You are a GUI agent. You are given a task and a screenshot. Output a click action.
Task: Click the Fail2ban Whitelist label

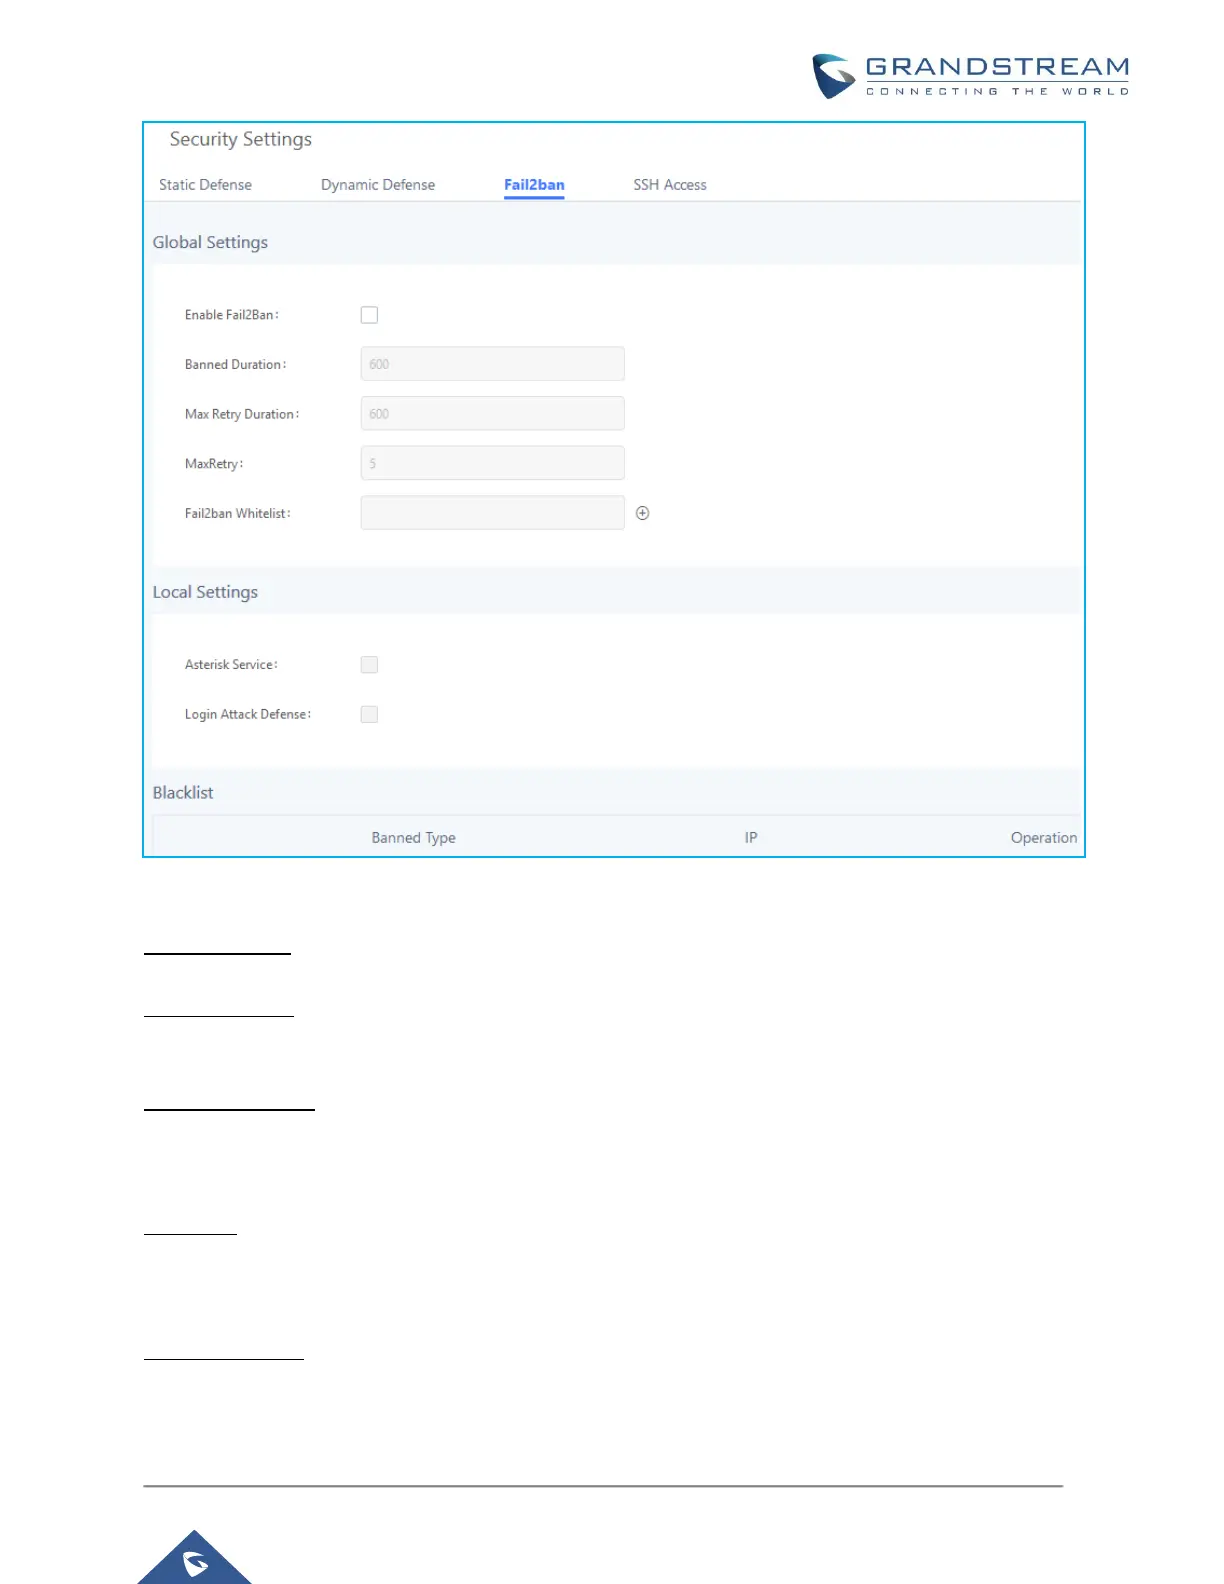tap(238, 513)
